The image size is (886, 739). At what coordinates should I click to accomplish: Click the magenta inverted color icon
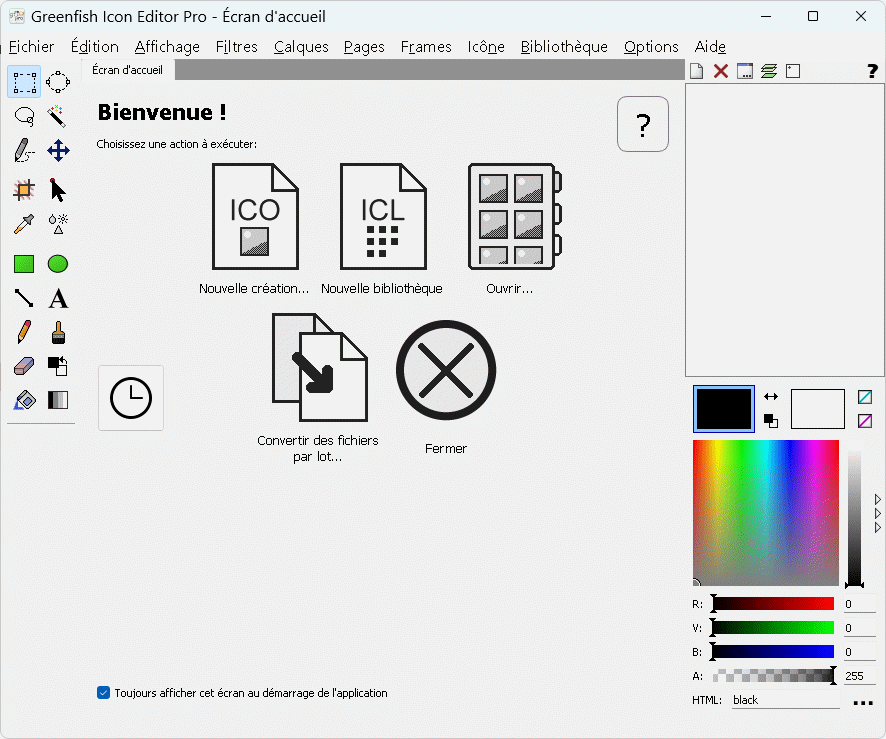[865, 421]
